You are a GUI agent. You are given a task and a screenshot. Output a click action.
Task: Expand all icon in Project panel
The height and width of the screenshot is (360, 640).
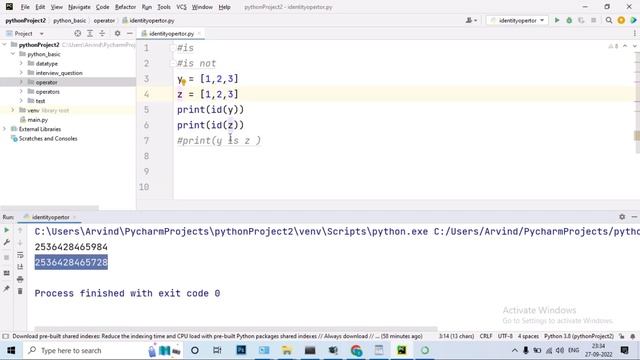click(90, 33)
